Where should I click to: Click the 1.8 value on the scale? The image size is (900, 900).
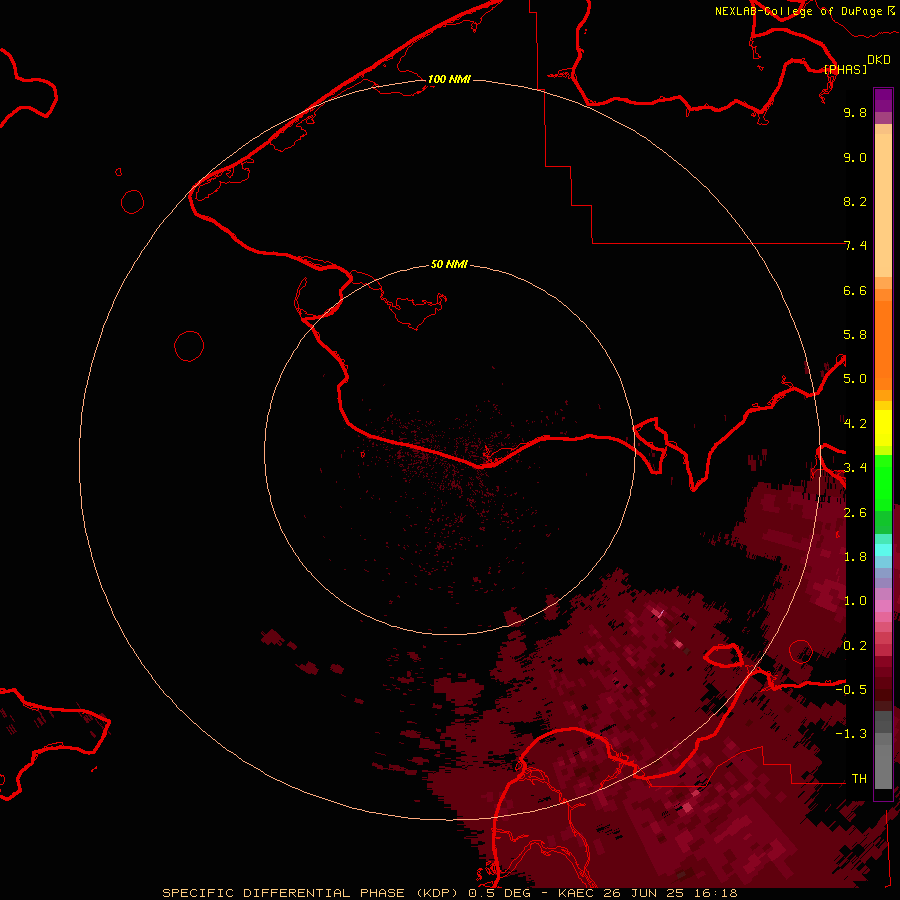click(x=855, y=557)
